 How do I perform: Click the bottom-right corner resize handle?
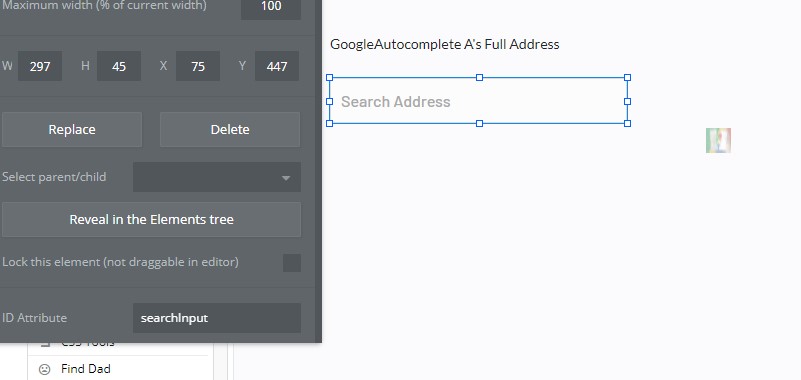(627, 123)
